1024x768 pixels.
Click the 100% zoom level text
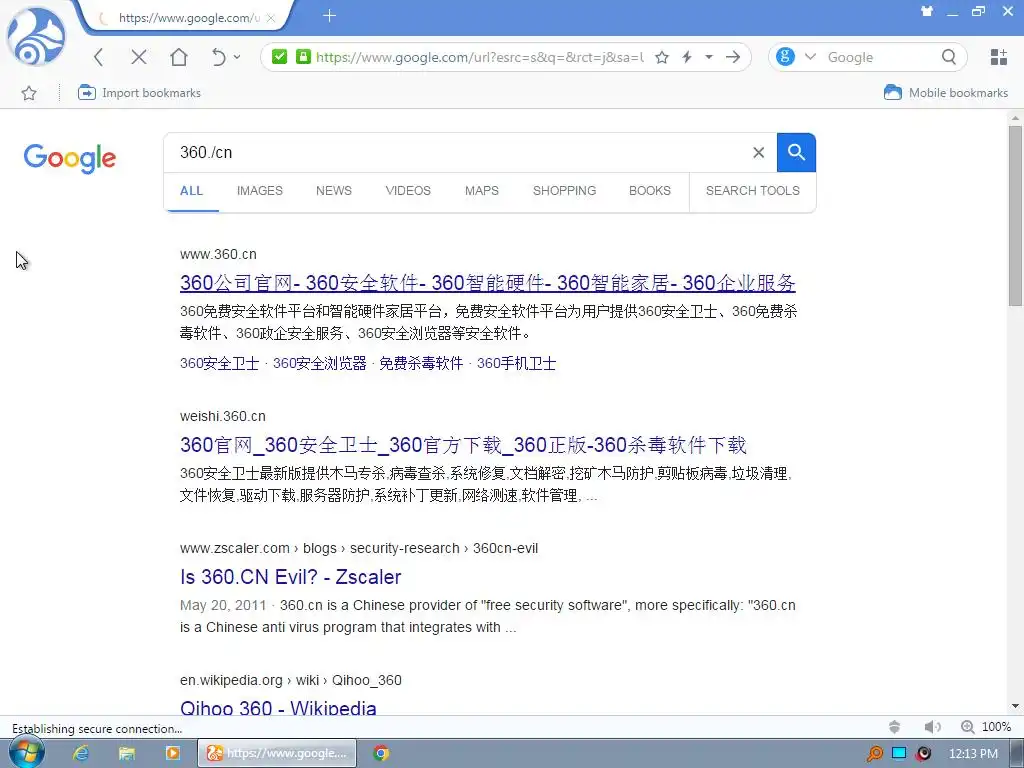997,727
